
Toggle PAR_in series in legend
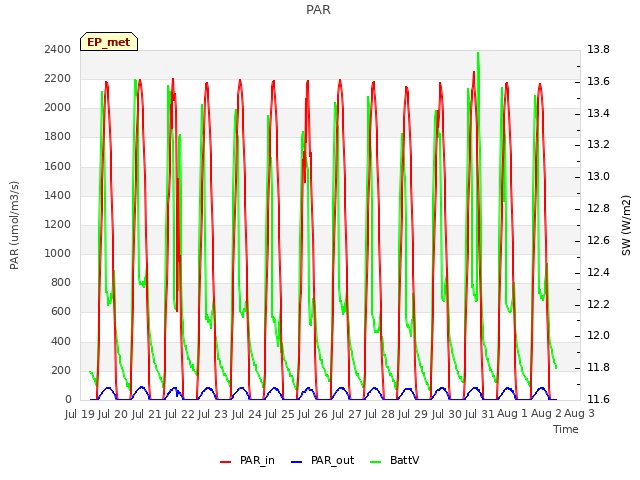click(x=247, y=460)
